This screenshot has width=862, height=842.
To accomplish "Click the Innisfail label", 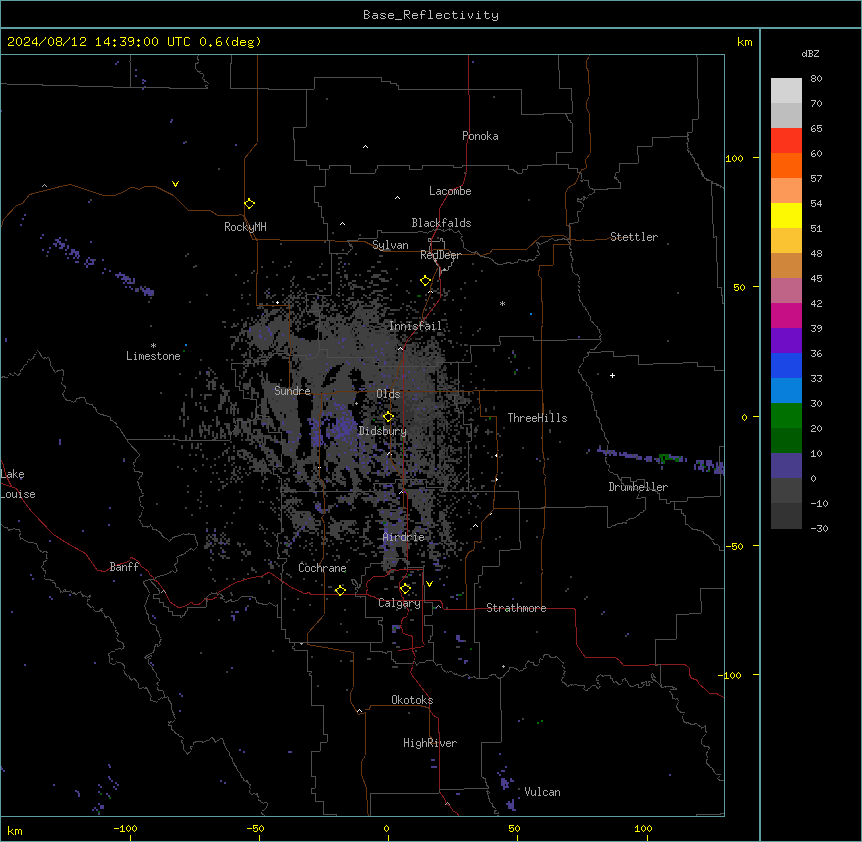I will (x=415, y=326).
